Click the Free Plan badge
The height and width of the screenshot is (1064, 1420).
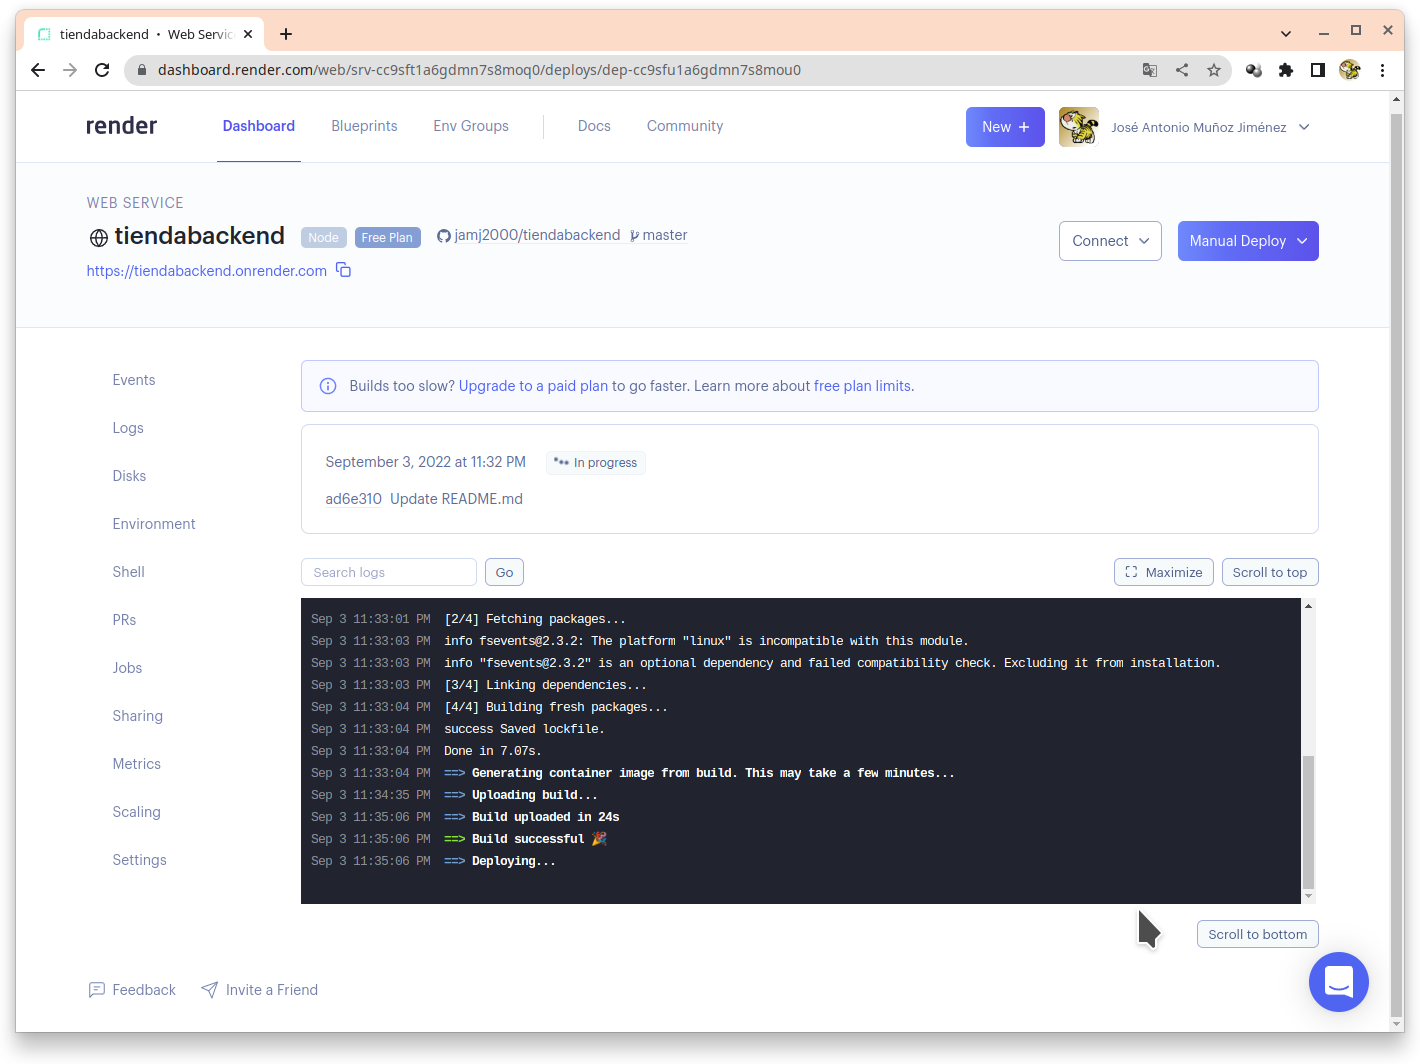click(x=387, y=237)
